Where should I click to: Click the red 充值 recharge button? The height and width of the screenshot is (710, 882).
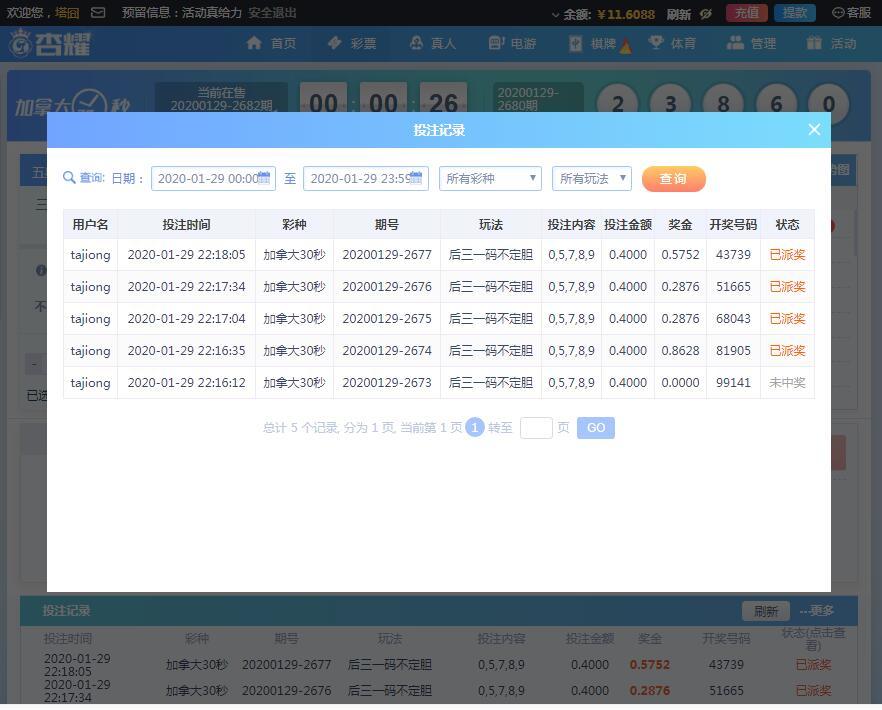tap(746, 13)
